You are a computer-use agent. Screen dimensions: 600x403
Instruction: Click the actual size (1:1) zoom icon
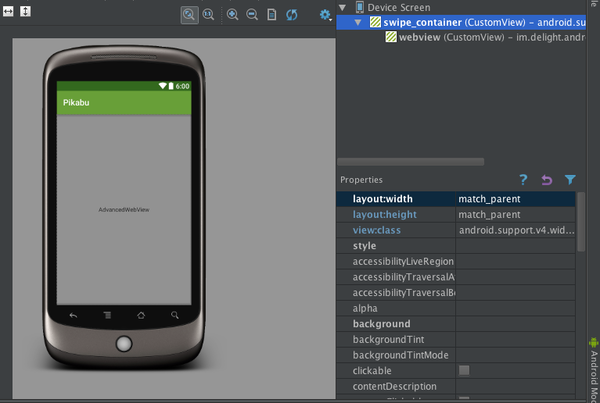208,15
